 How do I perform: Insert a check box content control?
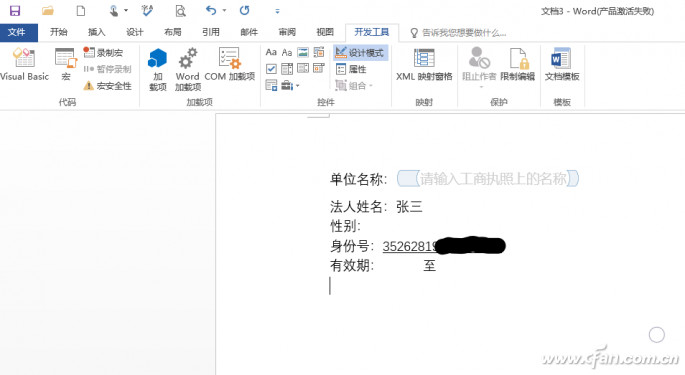(x=271, y=69)
